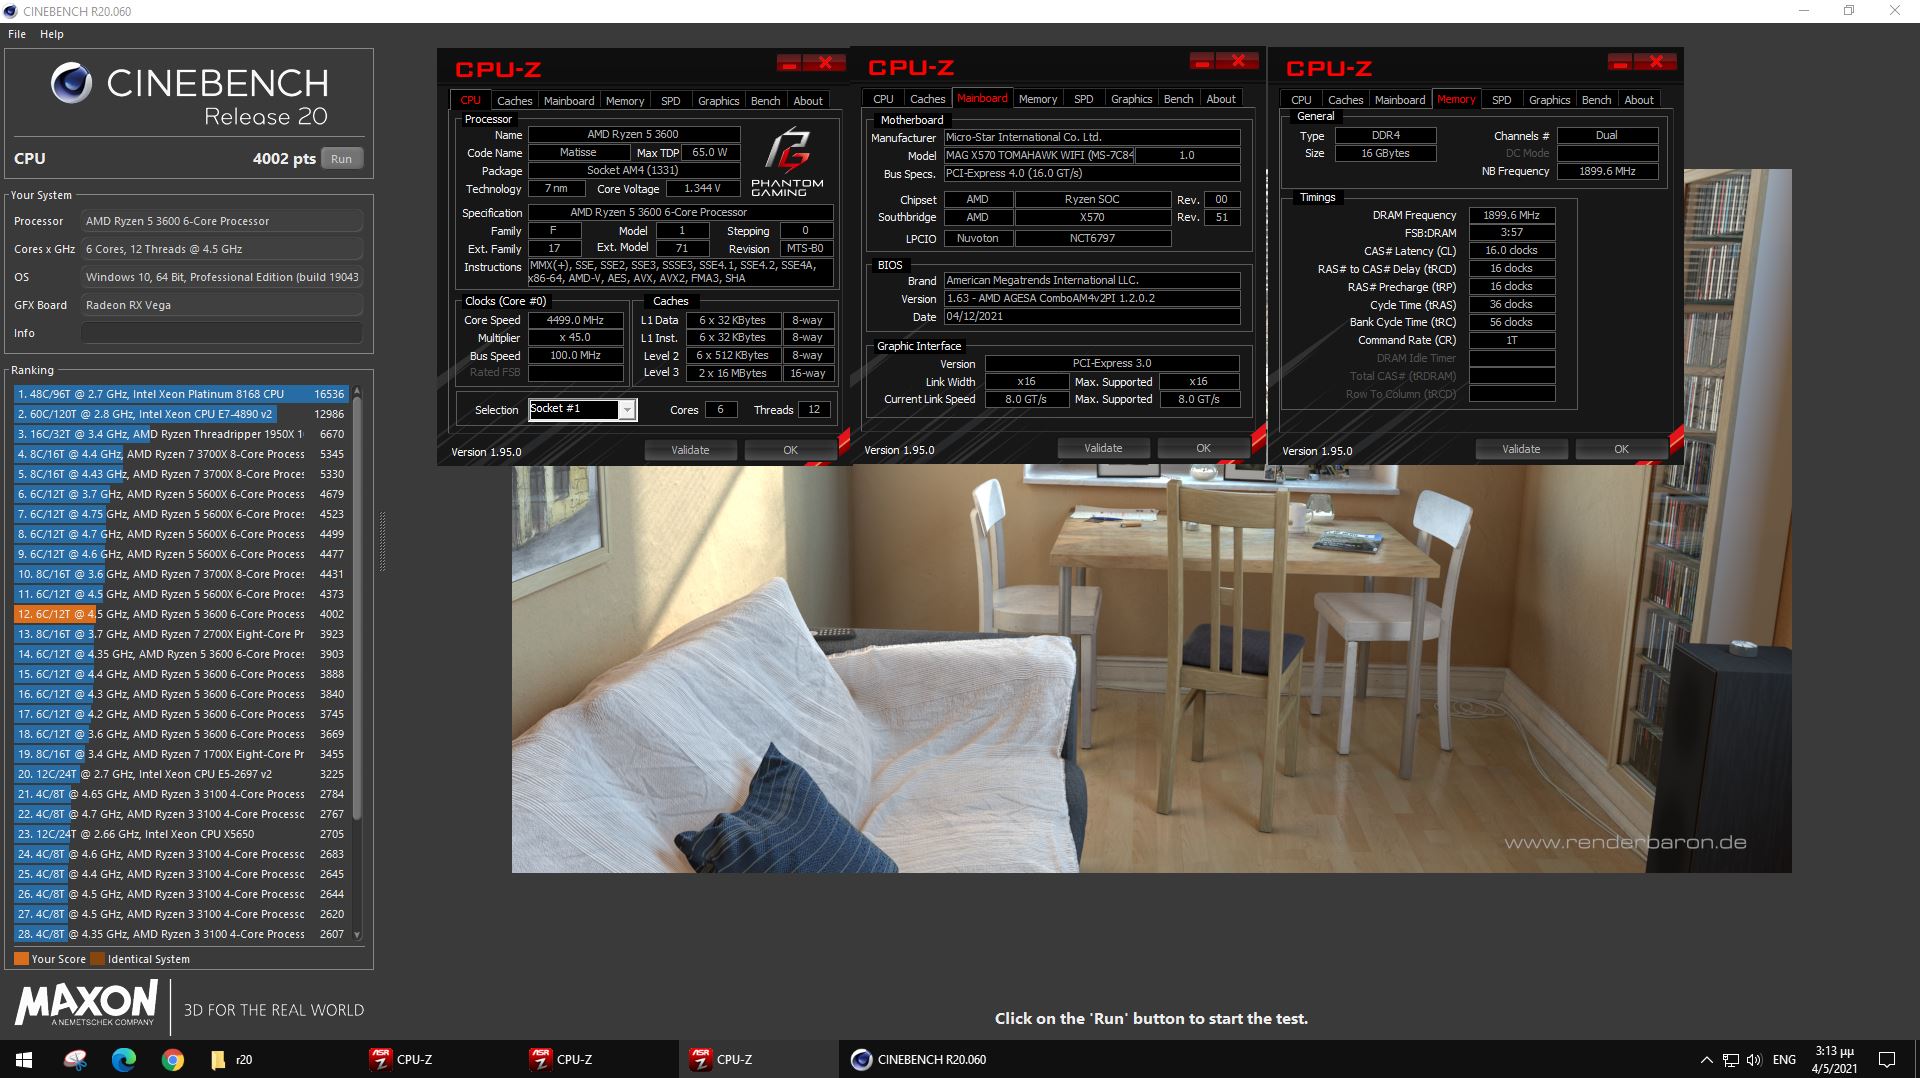The width and height of the screenshot is (1920, 1078).
Task: Click the BIOS version field 1.63
Action: [1092, 298]
